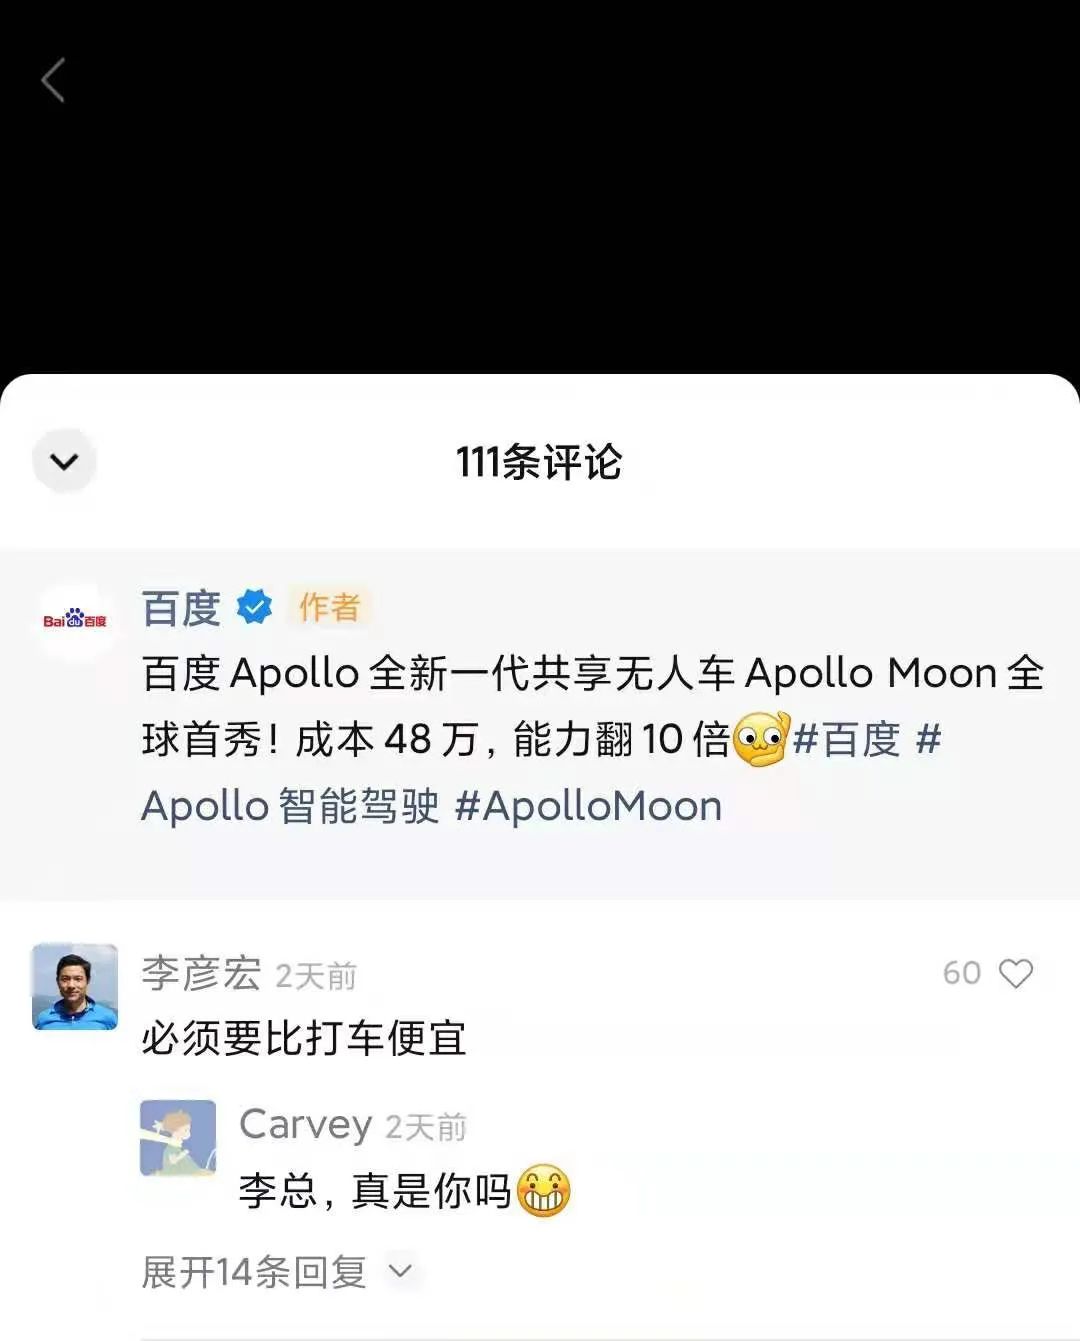The height and width of the screenshot is (1341, 1080).
Task: Tap the 作者 author tag
Action: [329, 607]
